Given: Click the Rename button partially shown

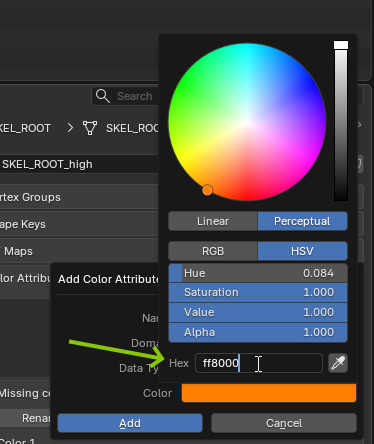Looking at the screenshot, I should [25, 418].
